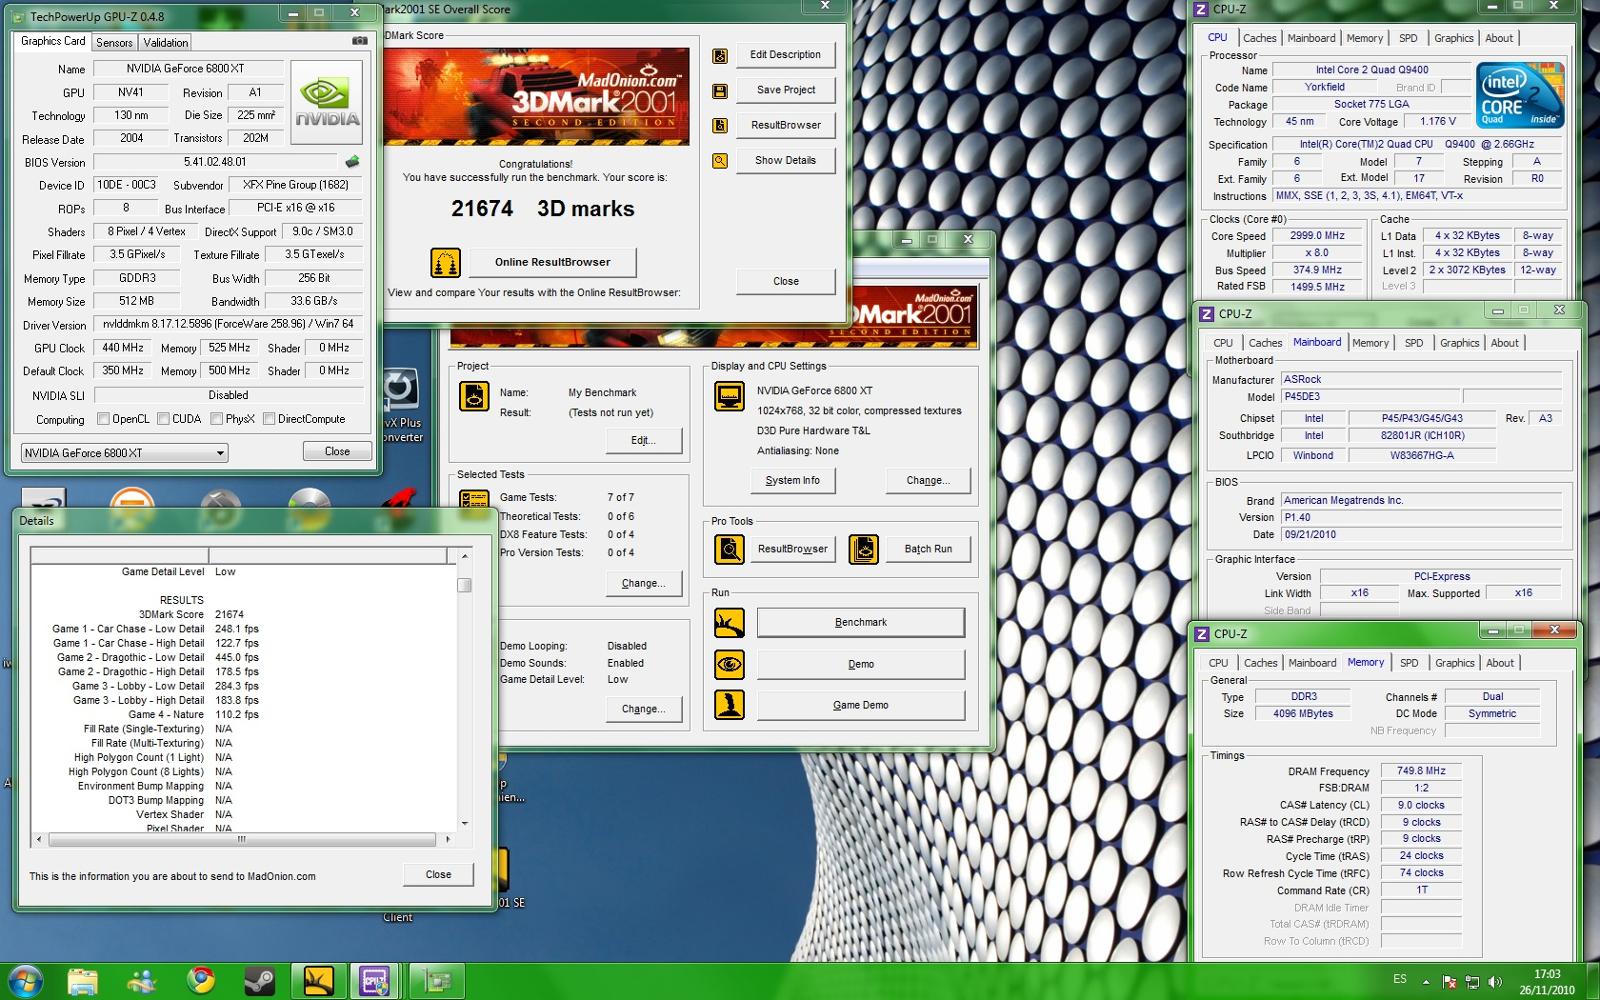Click the Demo eye icon
This screenshot has height=1000, width=1600.
tap(729, 664)
